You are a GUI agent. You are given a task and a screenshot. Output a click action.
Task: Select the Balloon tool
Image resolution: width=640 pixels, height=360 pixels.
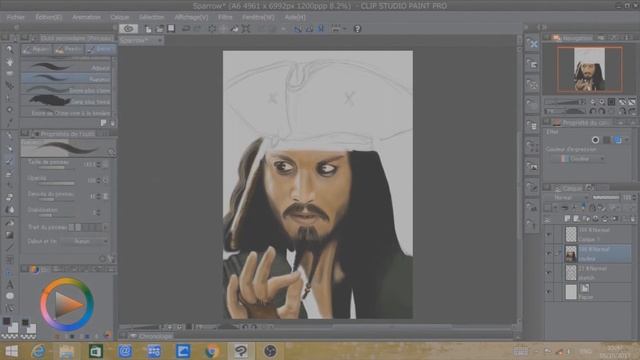click(x=10, y=296)
